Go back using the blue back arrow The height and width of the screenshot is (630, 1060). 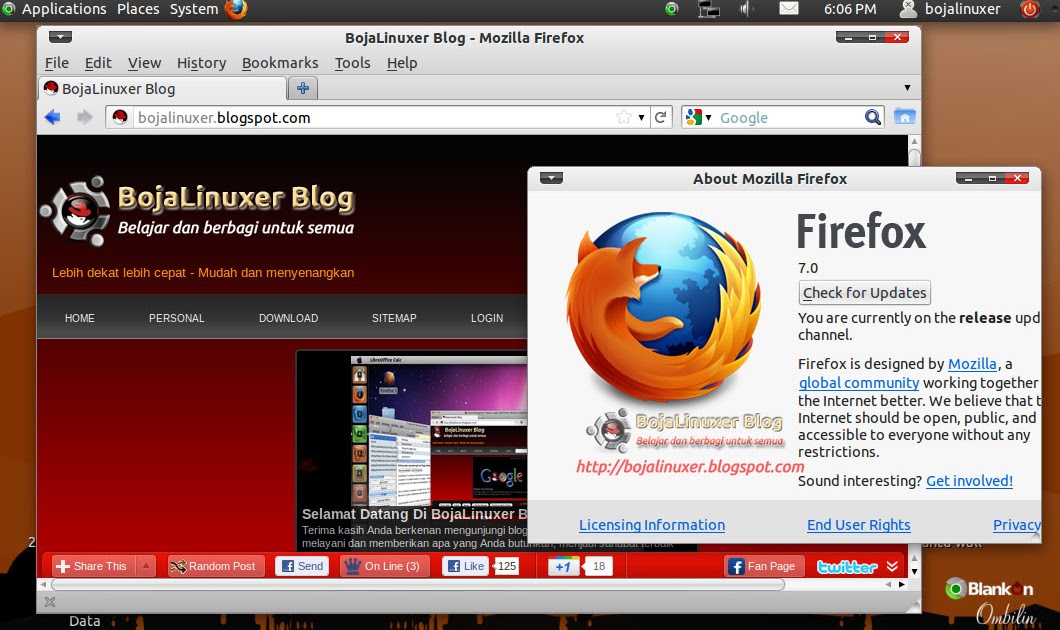pos(53,118)
